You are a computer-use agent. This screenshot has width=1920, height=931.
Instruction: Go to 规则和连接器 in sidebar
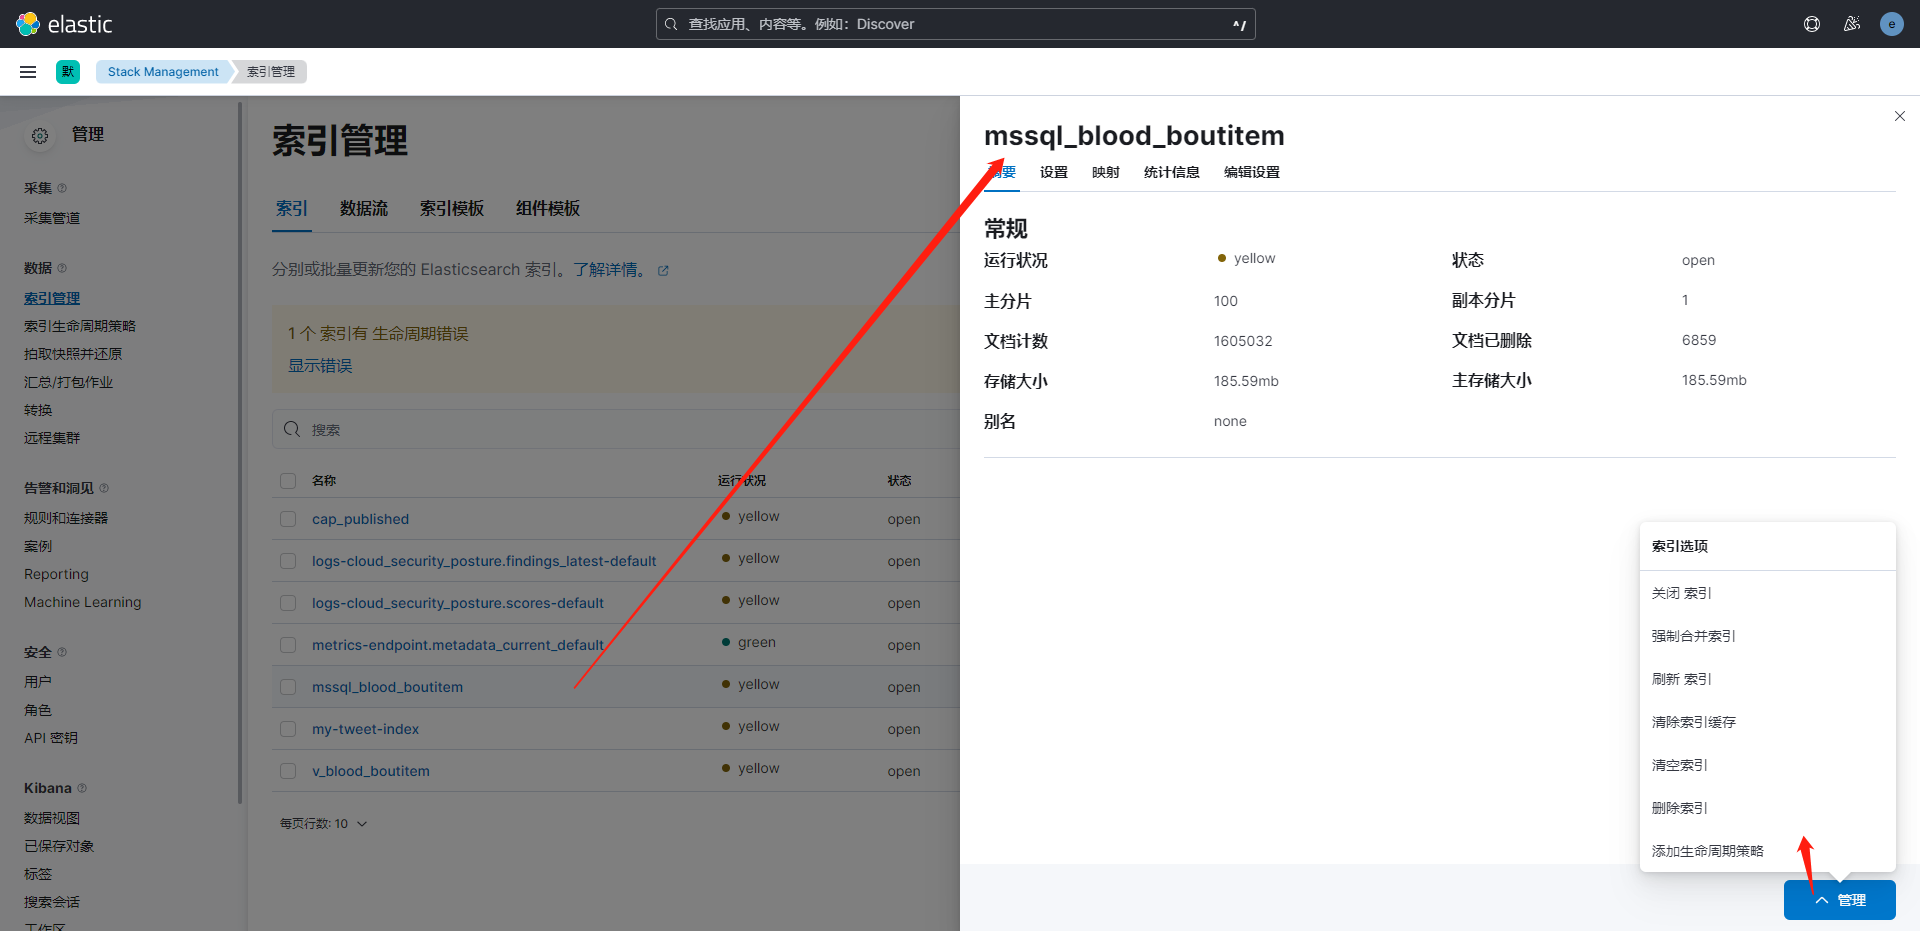pyautogui.click(x=66, y=518)
